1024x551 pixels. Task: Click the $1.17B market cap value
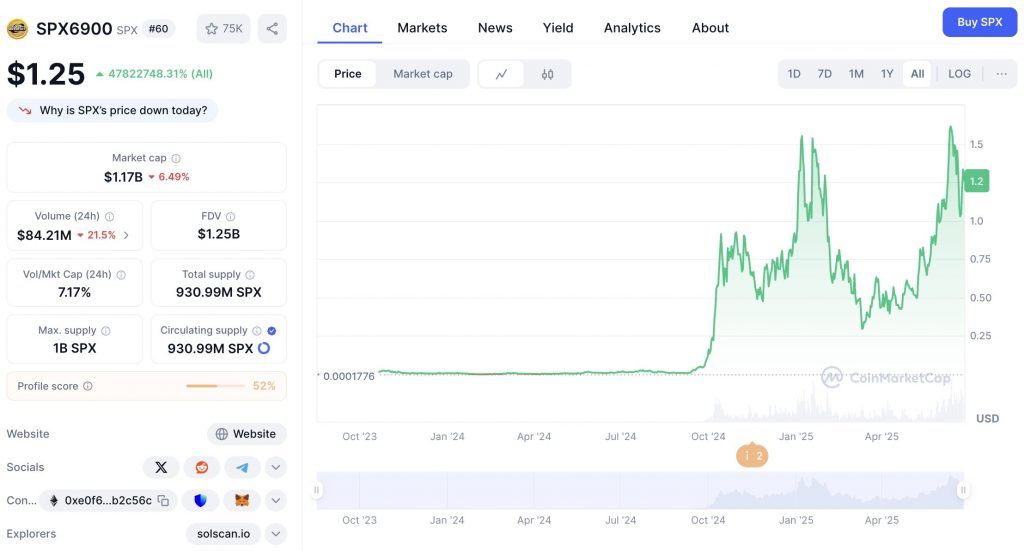(x=123, y=177)
